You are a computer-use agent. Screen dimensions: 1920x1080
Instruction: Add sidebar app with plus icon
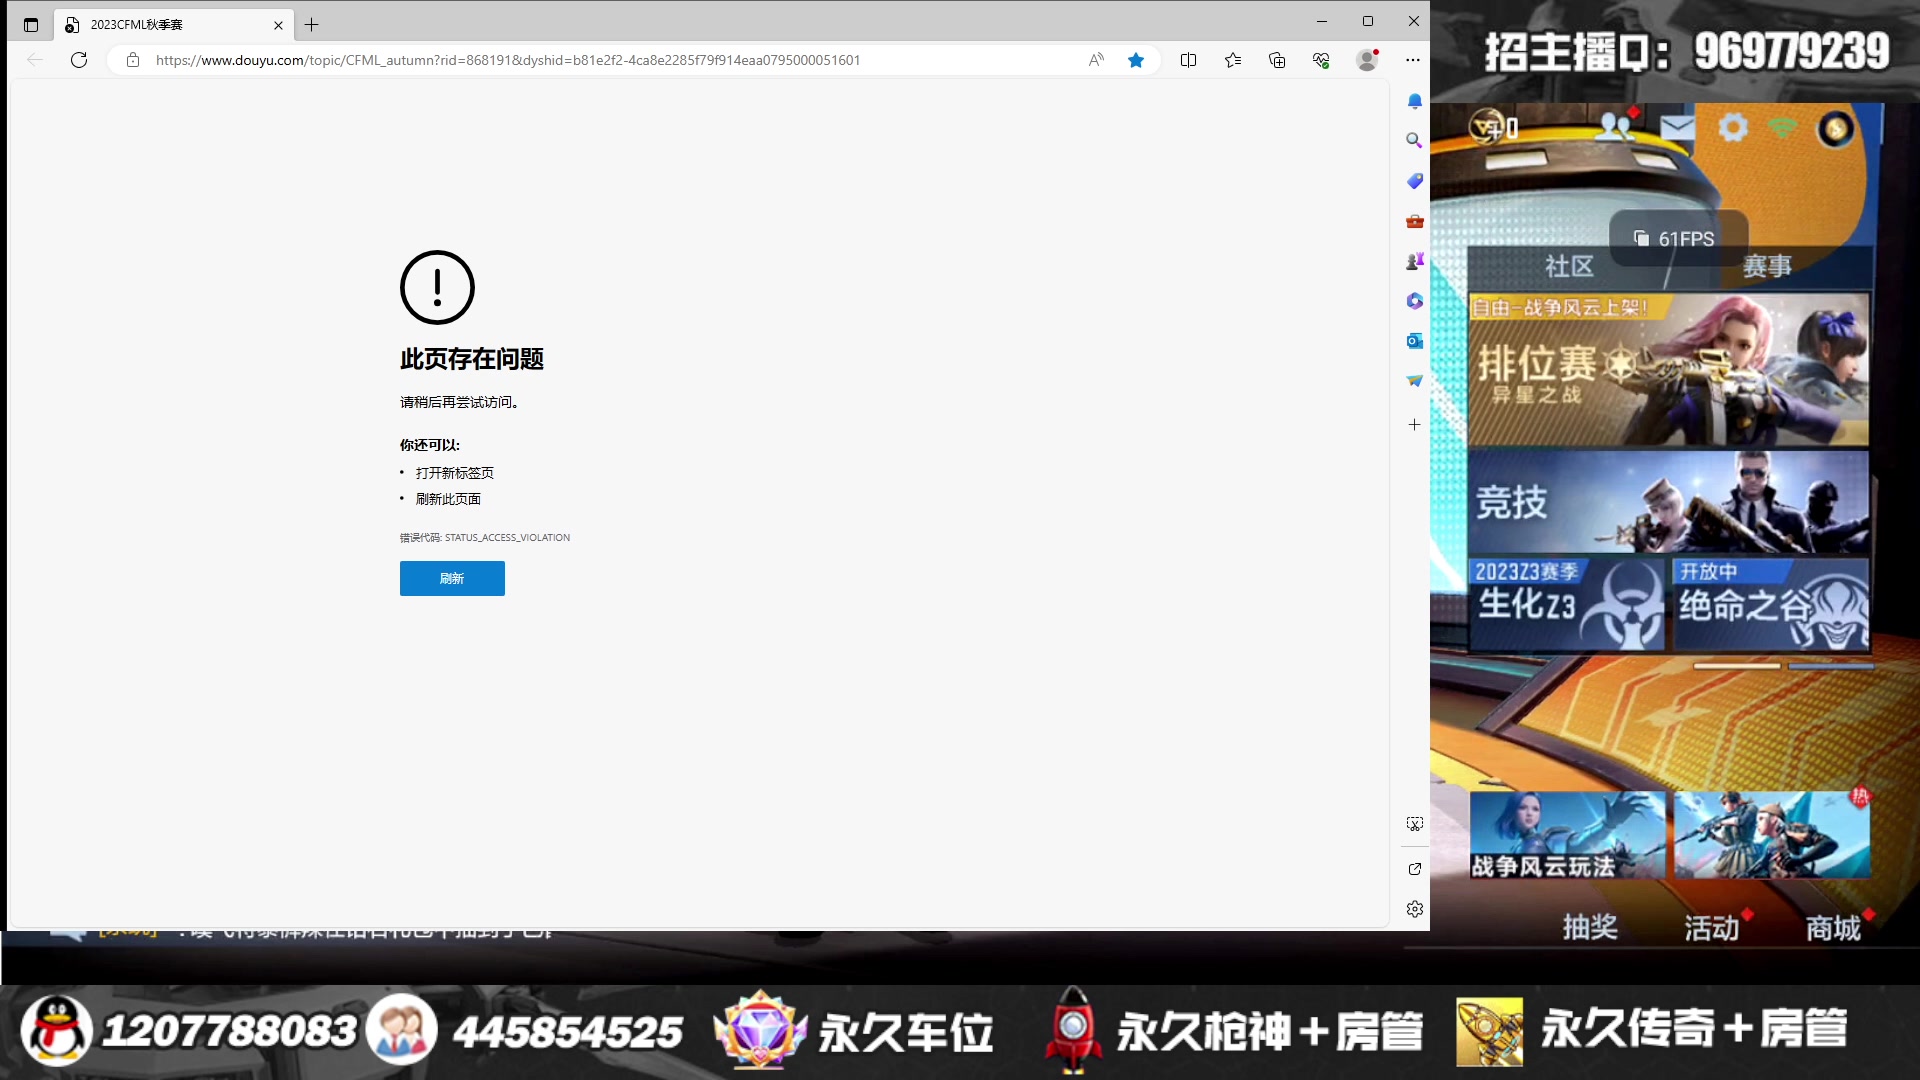click(1414, 425)
